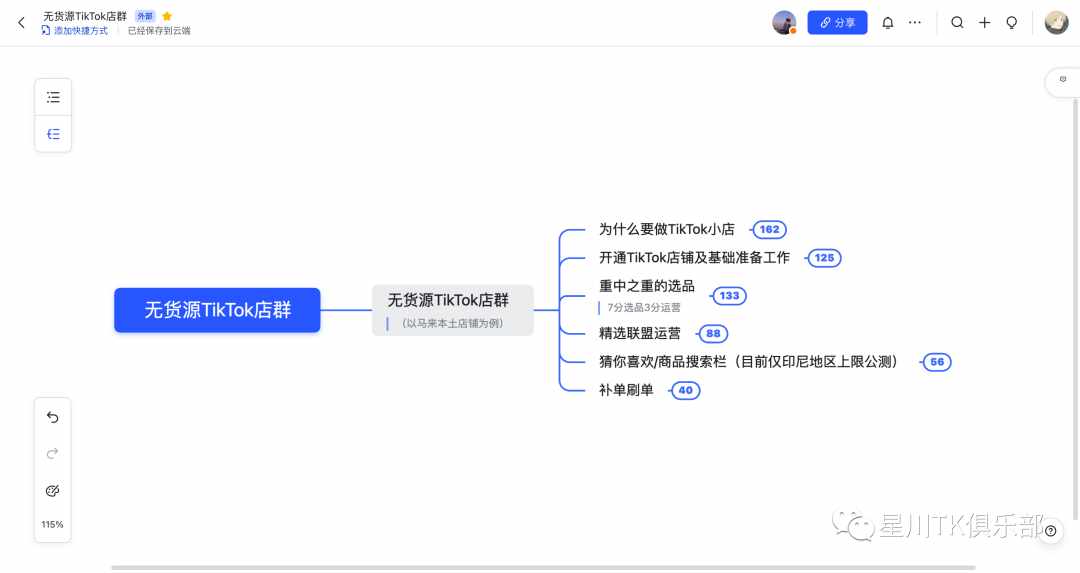The height and width of the screenshot is (573, 1080).
Task: Click the vertical scrollbar on right
Action: tap(1076, 309)
